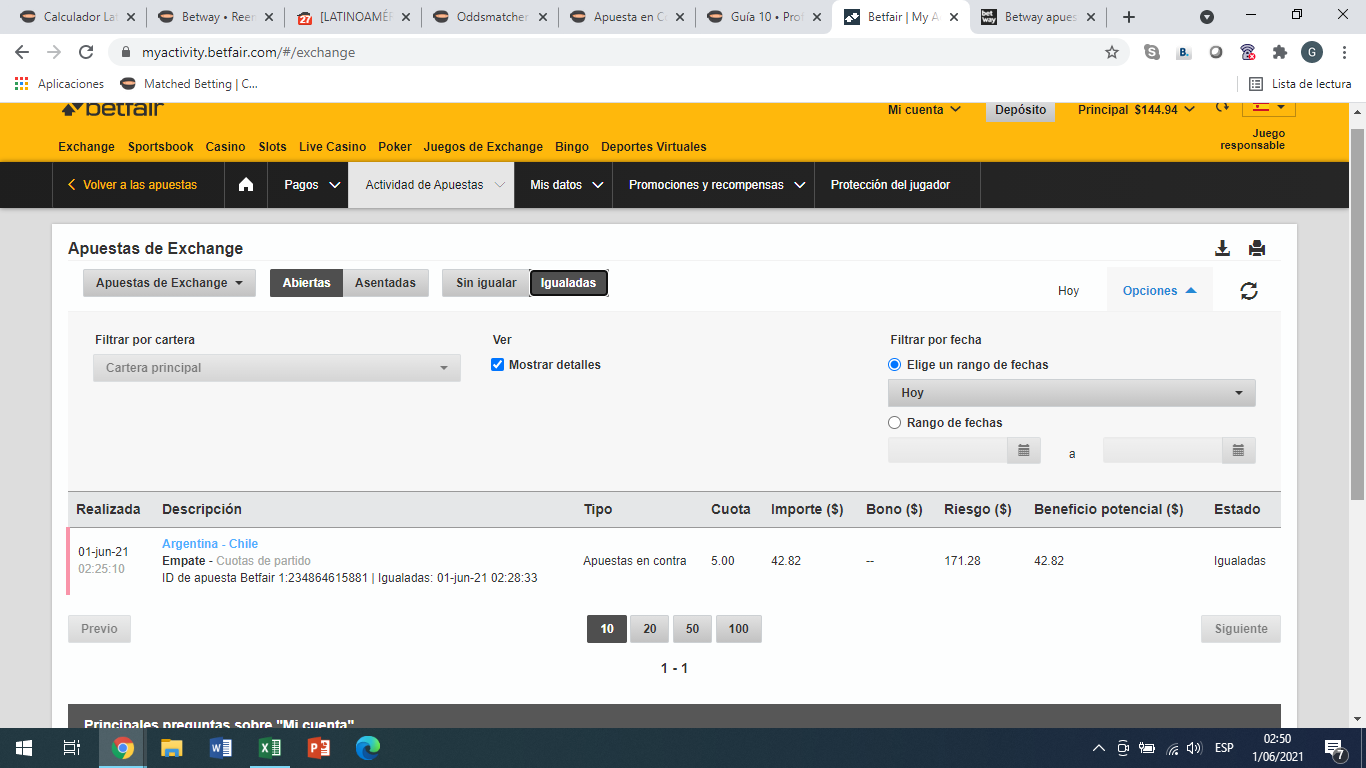This screenshot has height=768, width=1366.
Task: Open a new browser tab
Action: click(1129, 17)
